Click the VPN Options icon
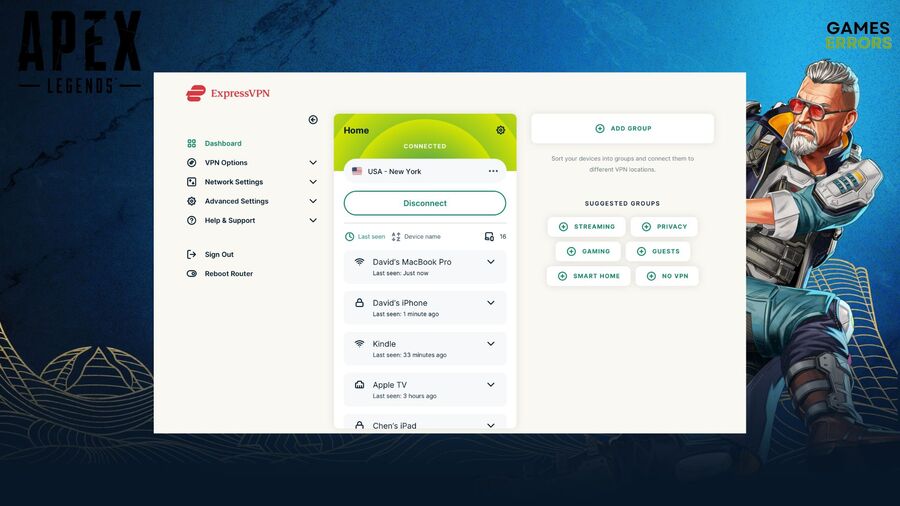Screen dimensions: 900x506 tap(192, 162)
